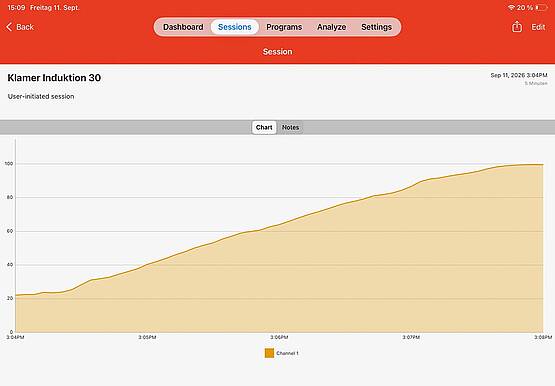This screenshot has height=386, width=555.
Task: Tap the Back chevron arrow
Action: coord(9,27)
